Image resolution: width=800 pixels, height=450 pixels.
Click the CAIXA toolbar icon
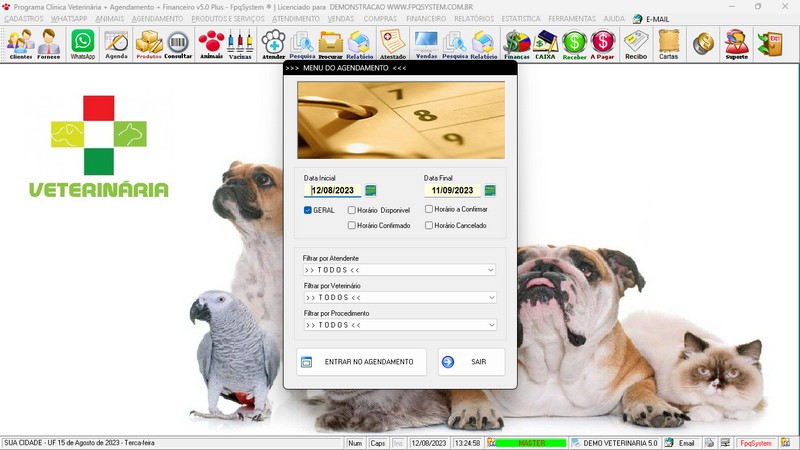click(x=545, y=44)
